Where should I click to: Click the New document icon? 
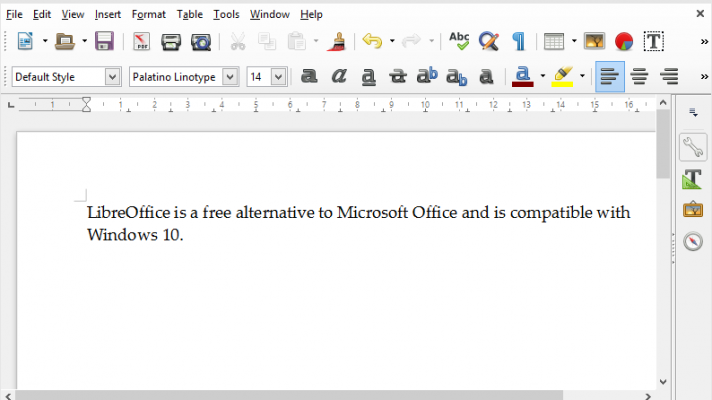click(x=25, y=41)
